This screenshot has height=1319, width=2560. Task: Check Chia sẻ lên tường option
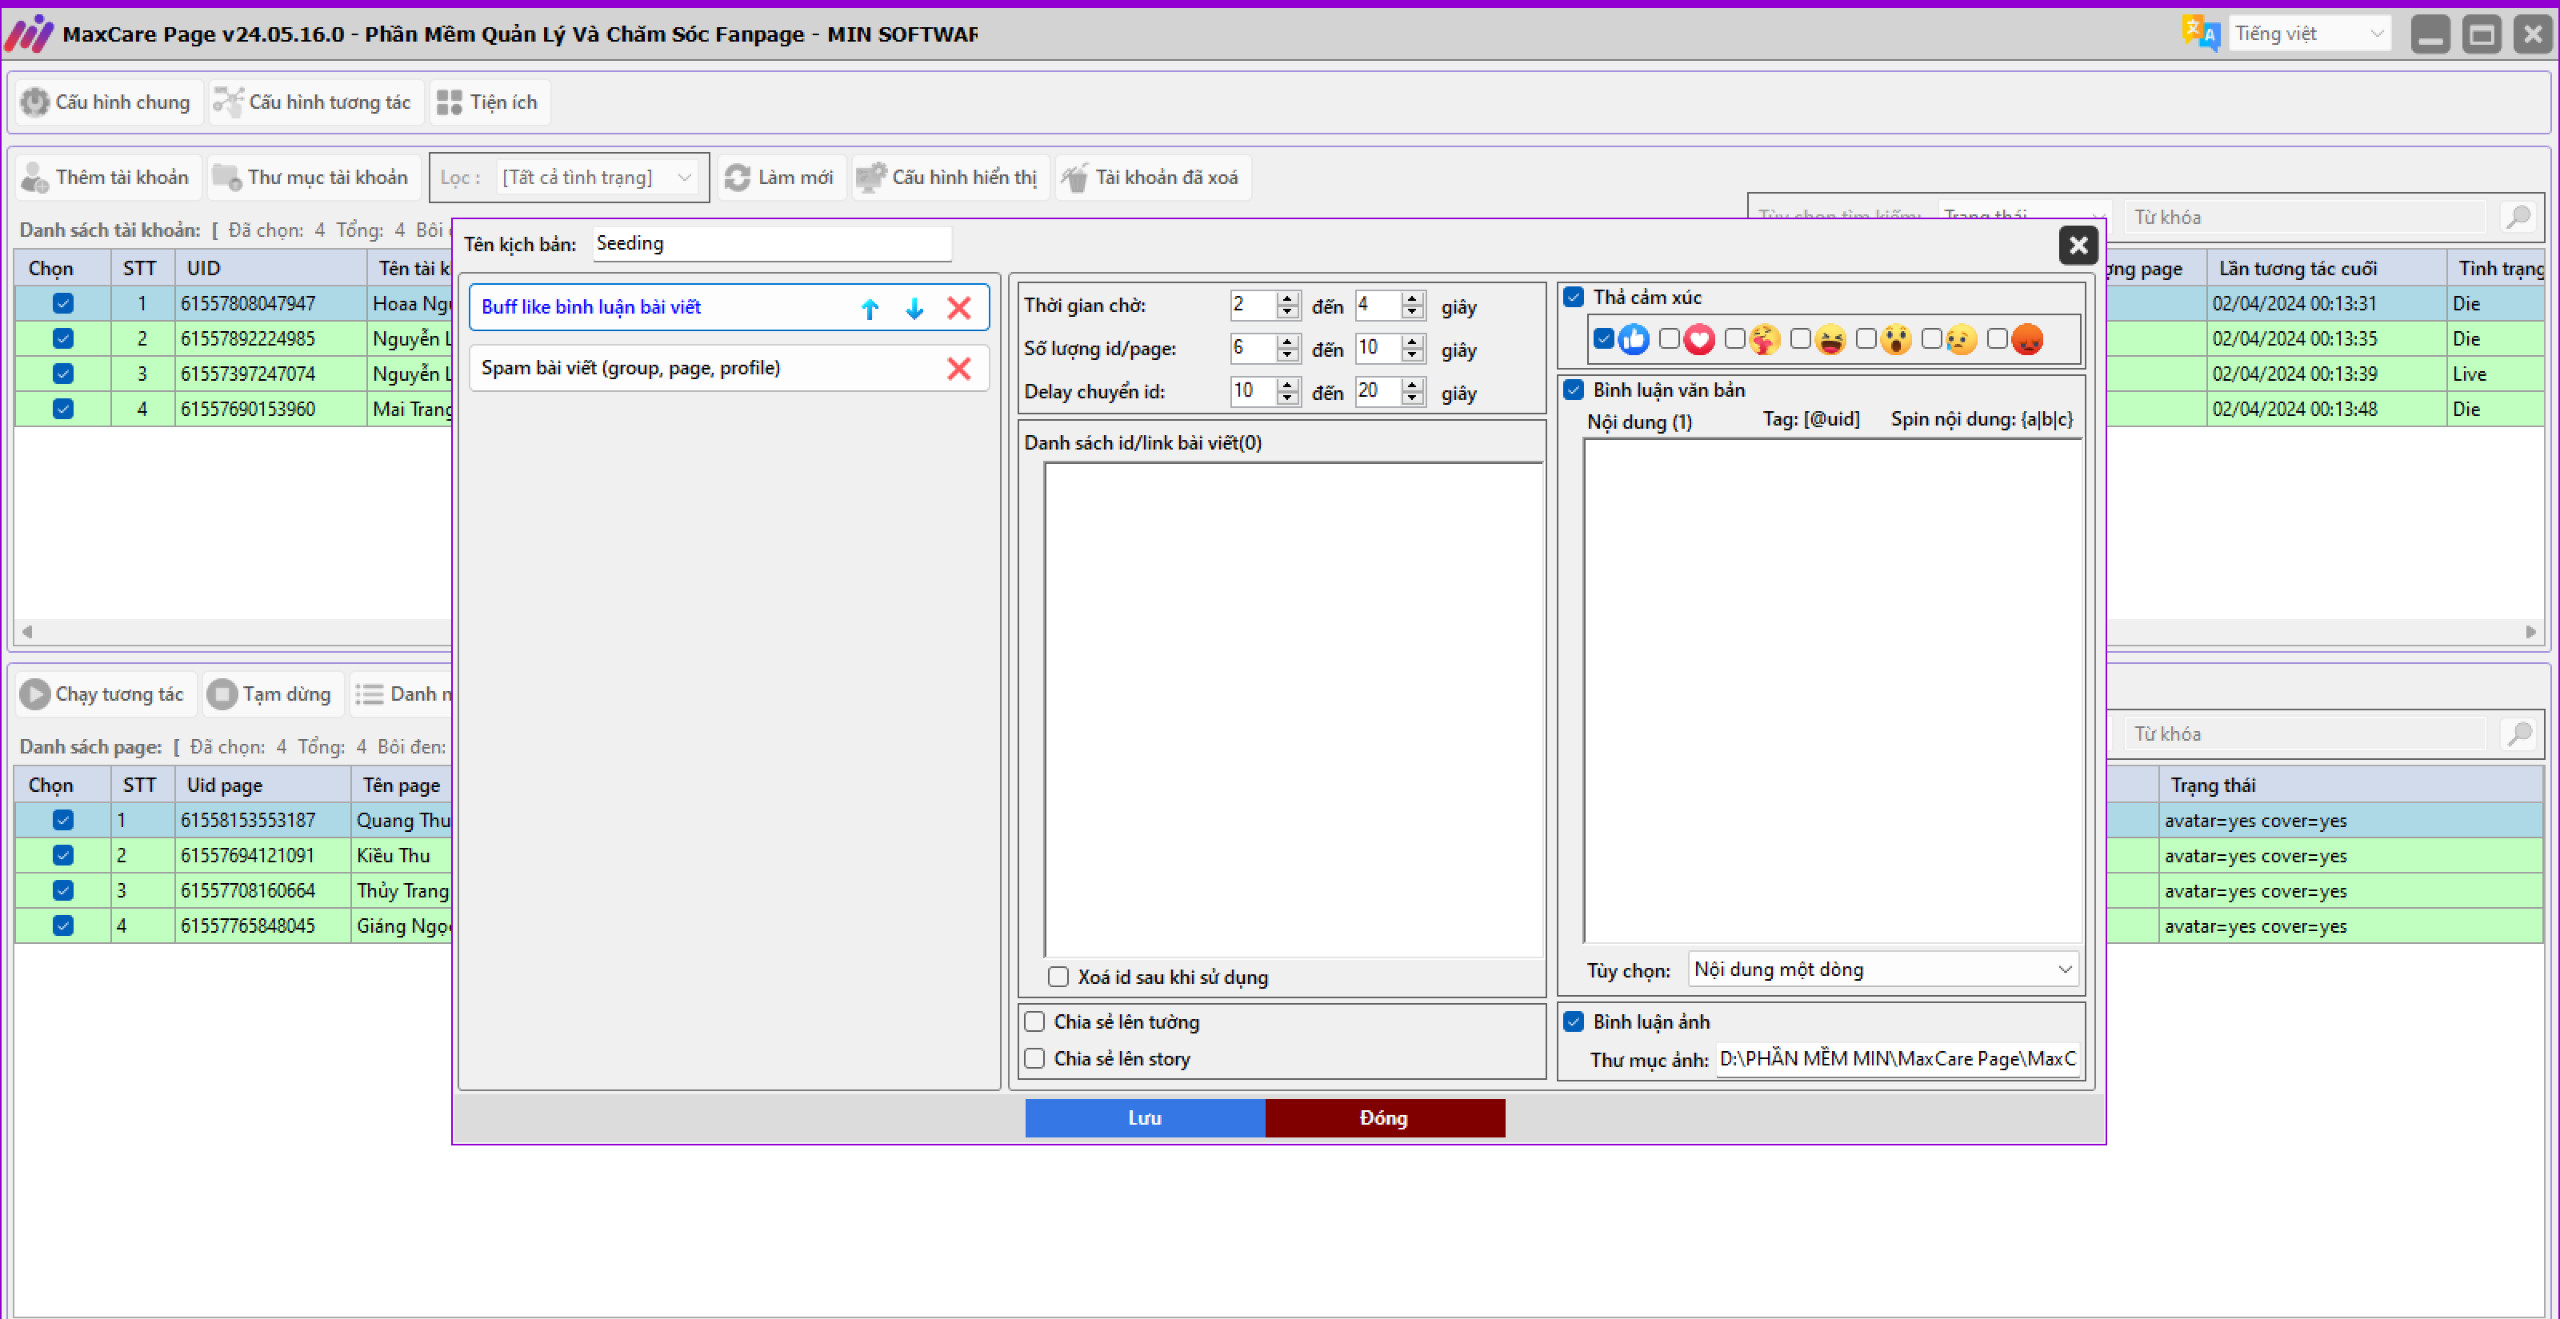1035,1022
